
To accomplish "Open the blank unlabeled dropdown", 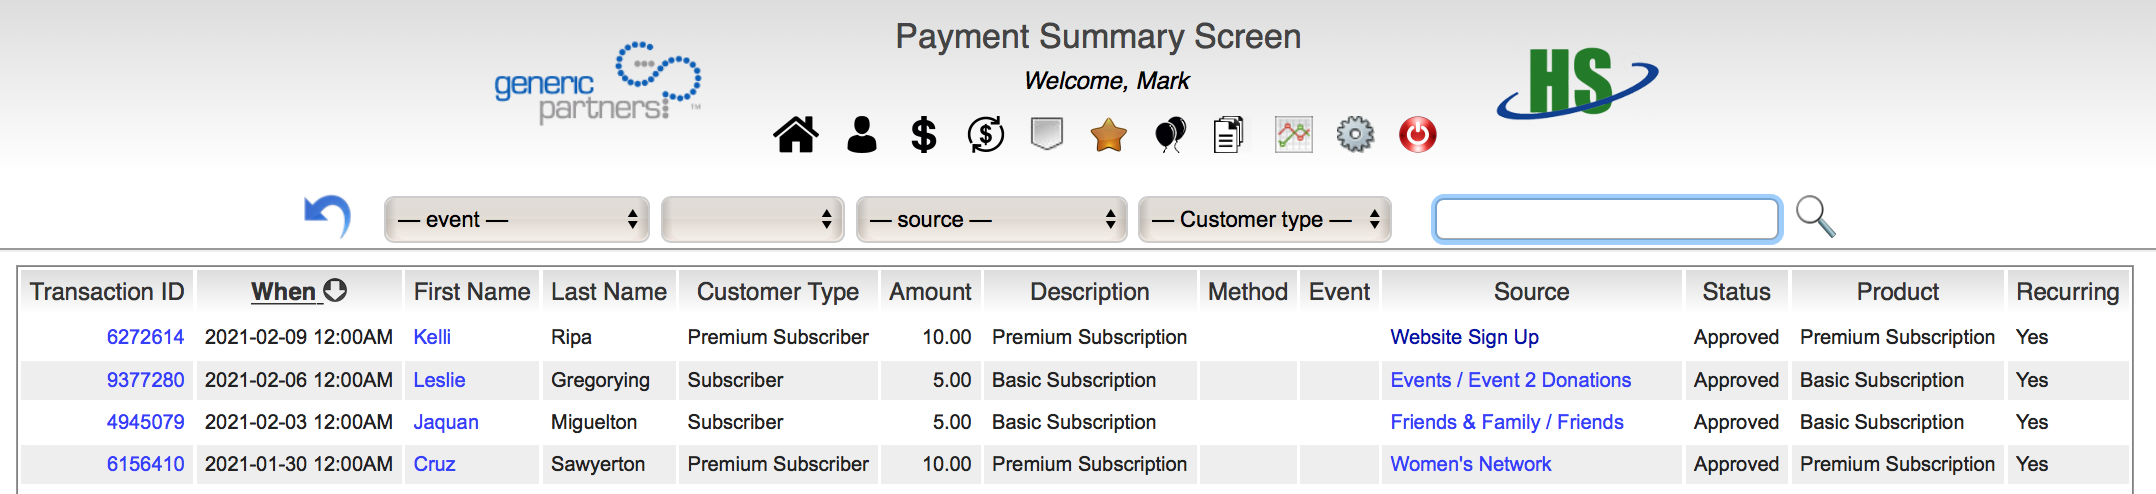I will click(x=752, y=220).
